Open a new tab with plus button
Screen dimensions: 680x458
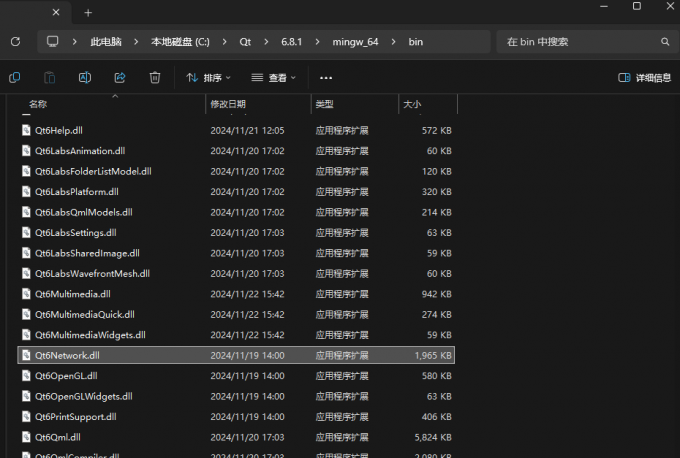click(x=88, y=12)
